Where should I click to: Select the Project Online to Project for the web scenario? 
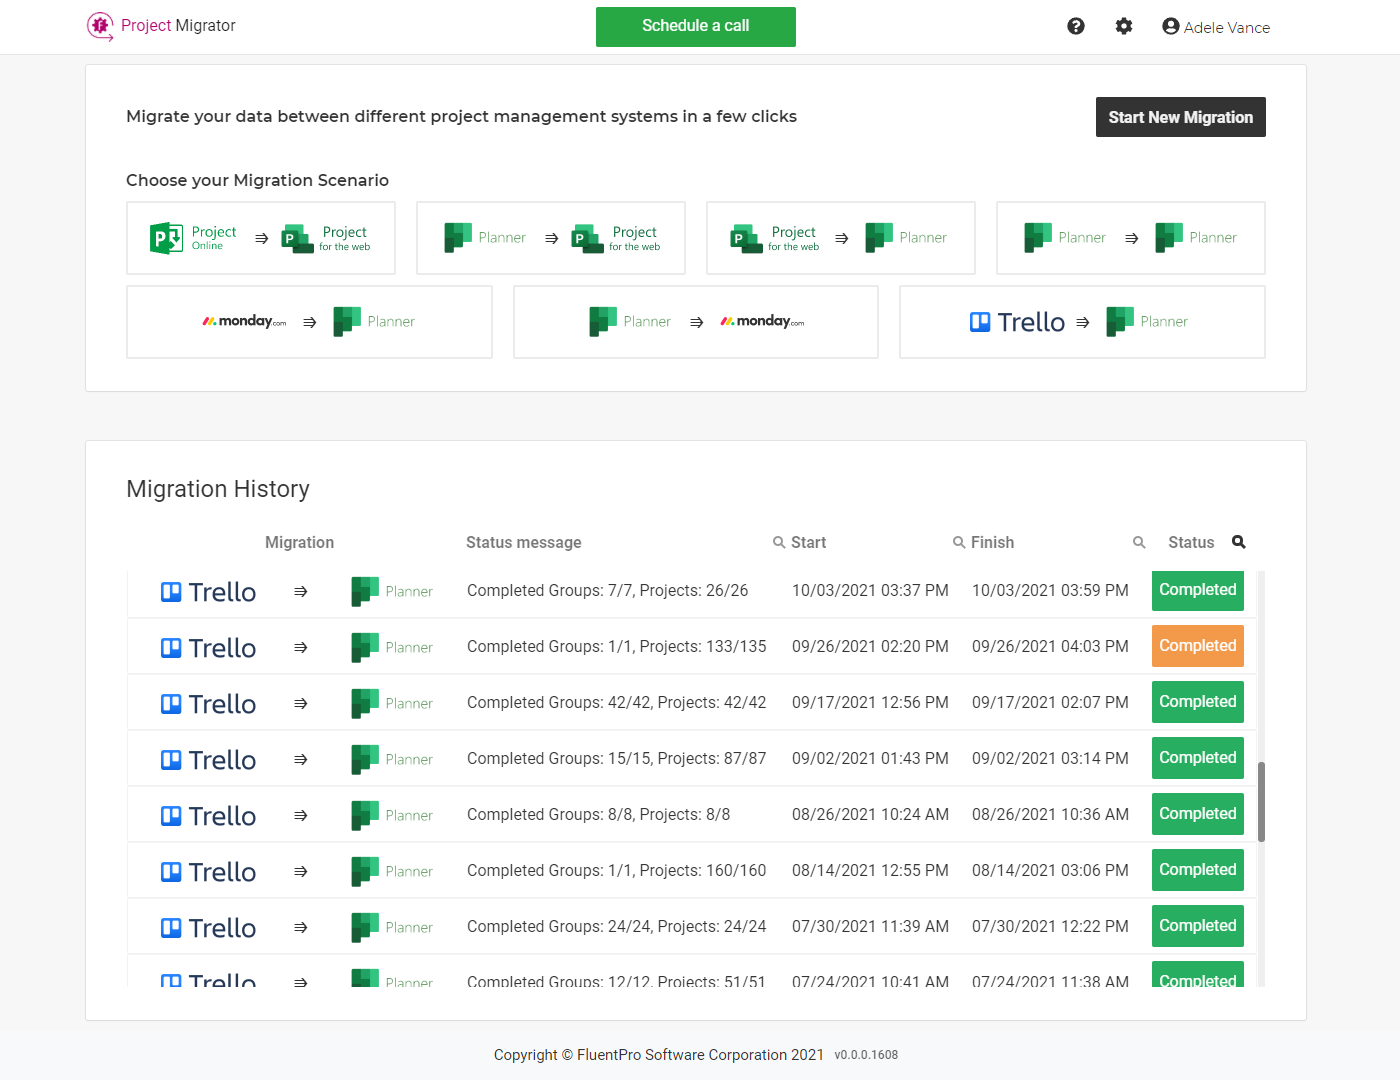tap(260, 238)
